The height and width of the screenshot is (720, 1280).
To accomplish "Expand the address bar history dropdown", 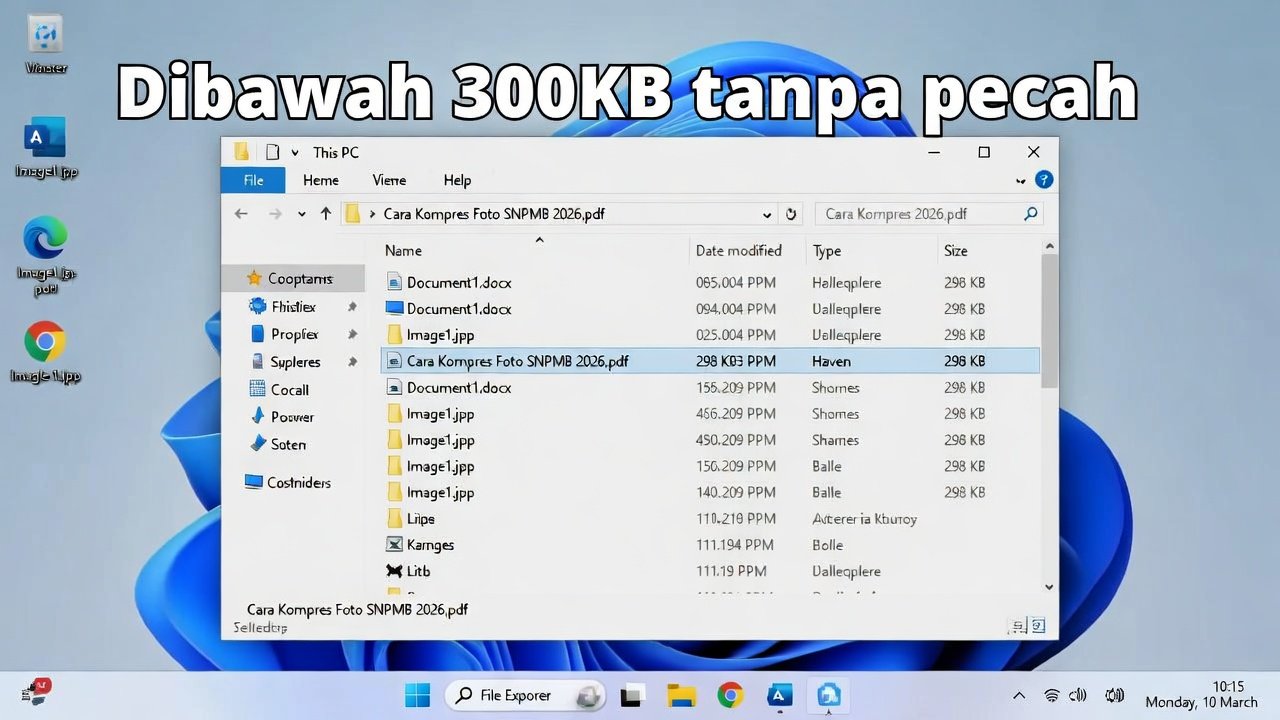I will pos(767,214).
